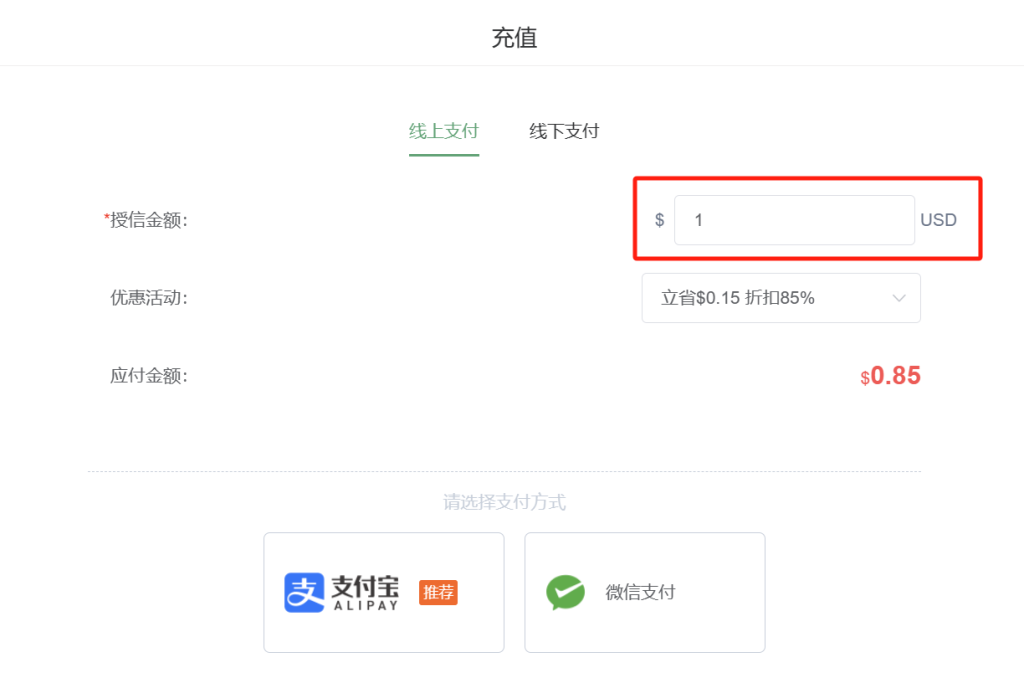
Task: Toggle to Alipay payment card selection
Action: (383, 592)
